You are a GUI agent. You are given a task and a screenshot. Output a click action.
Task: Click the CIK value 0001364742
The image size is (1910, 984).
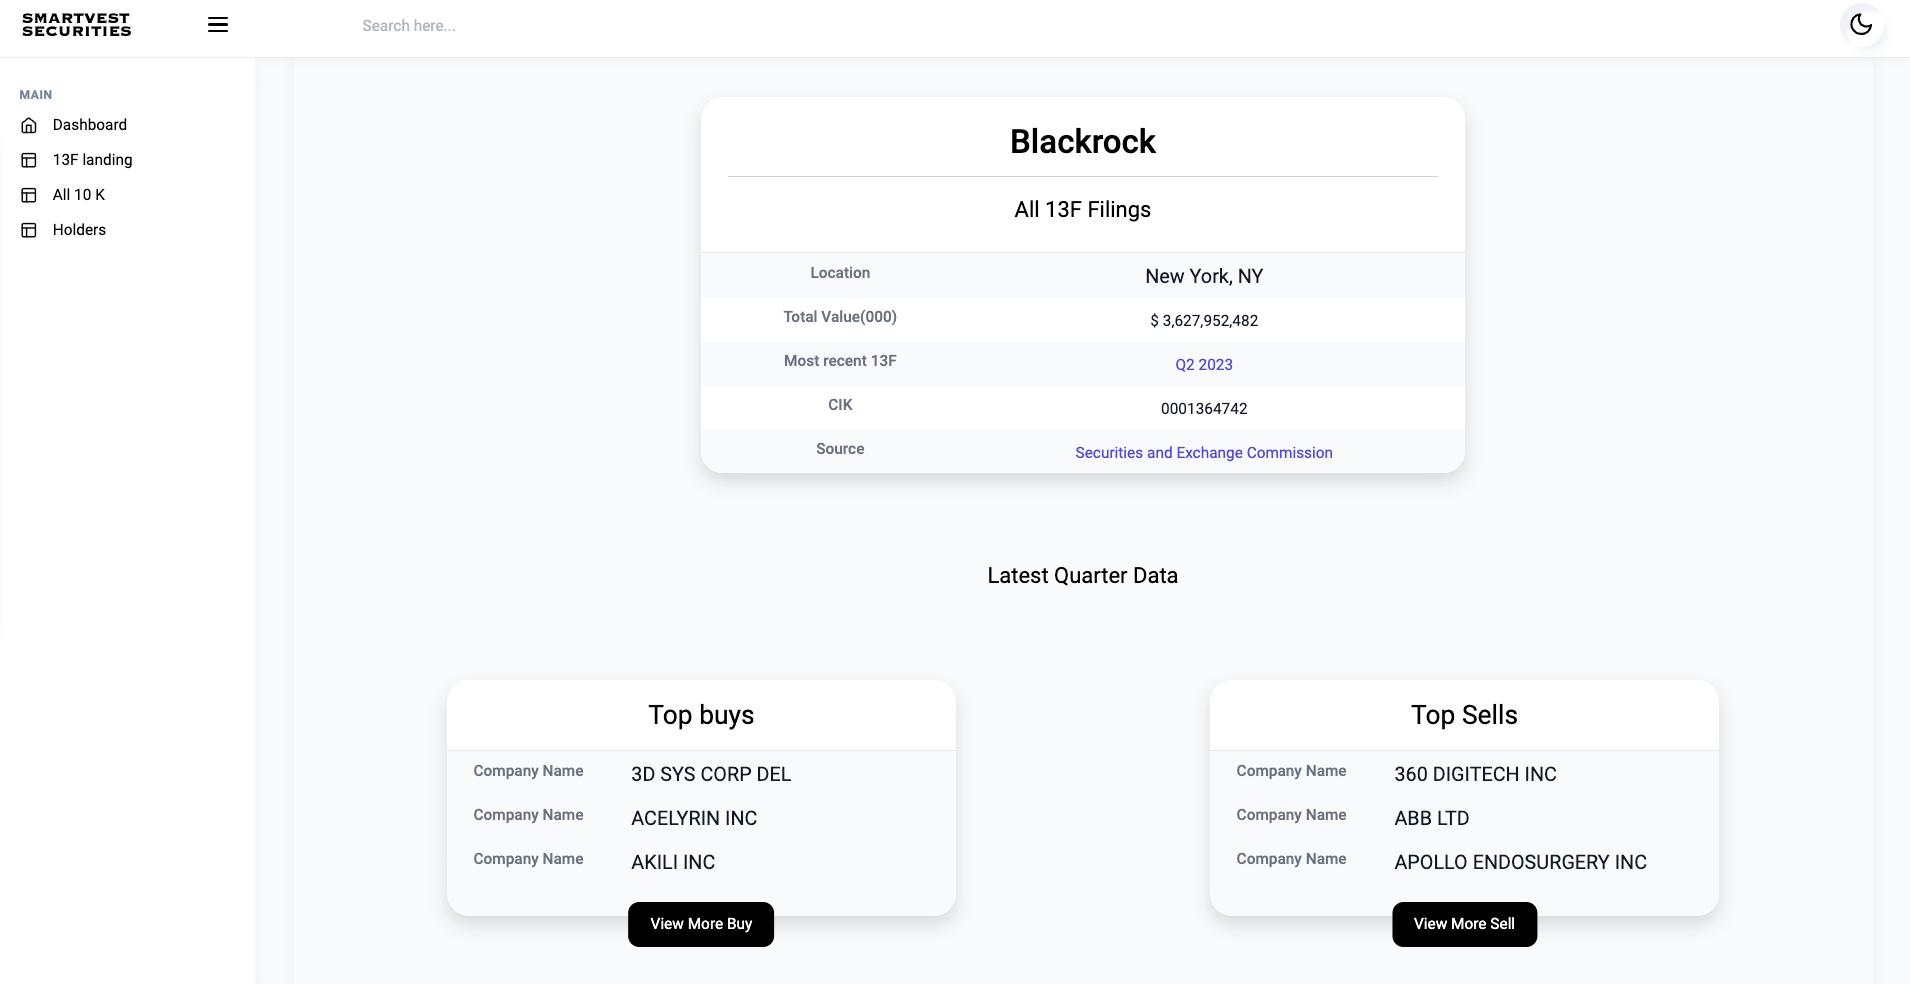coord(1204,409)
